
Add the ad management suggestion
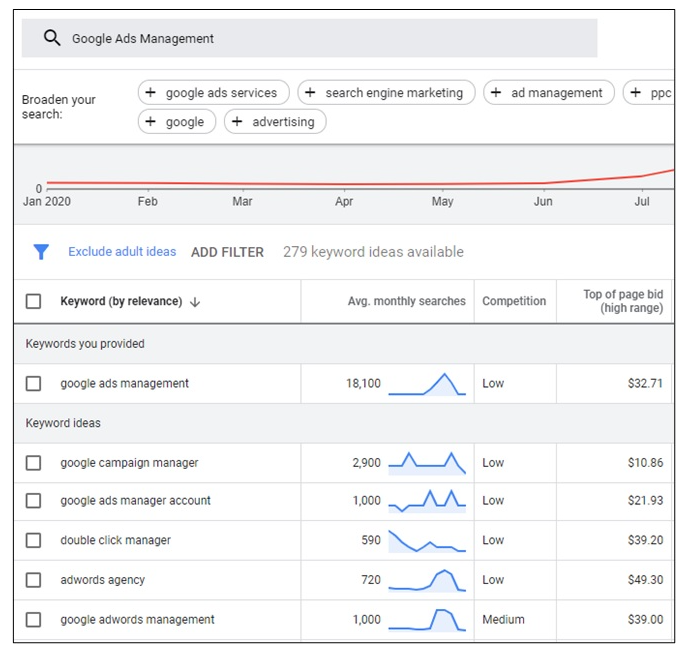click(549, 92)
